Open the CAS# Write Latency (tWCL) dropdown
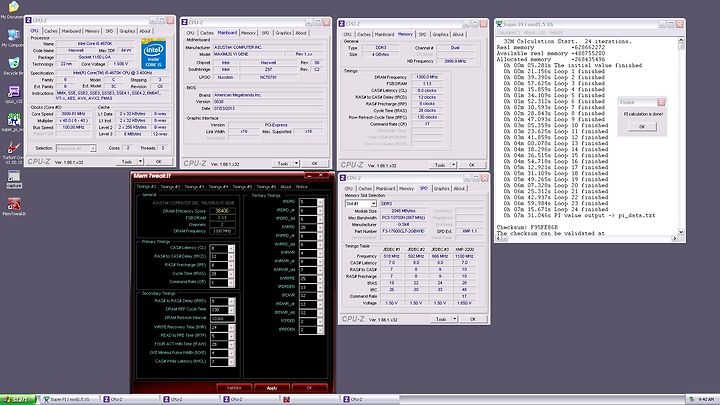 [231, 361]
